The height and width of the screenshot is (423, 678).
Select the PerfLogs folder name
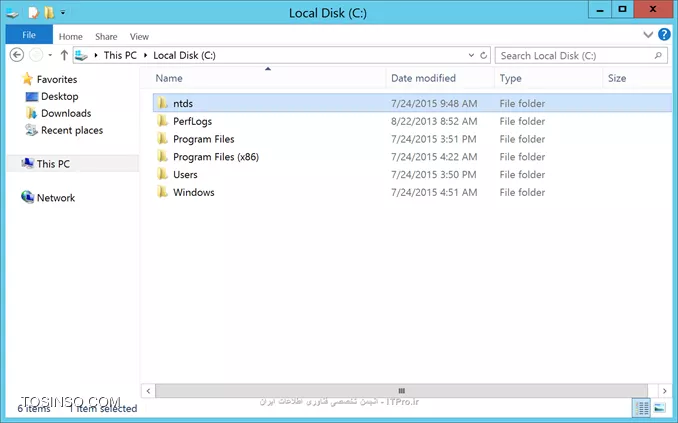coord(192,121)
